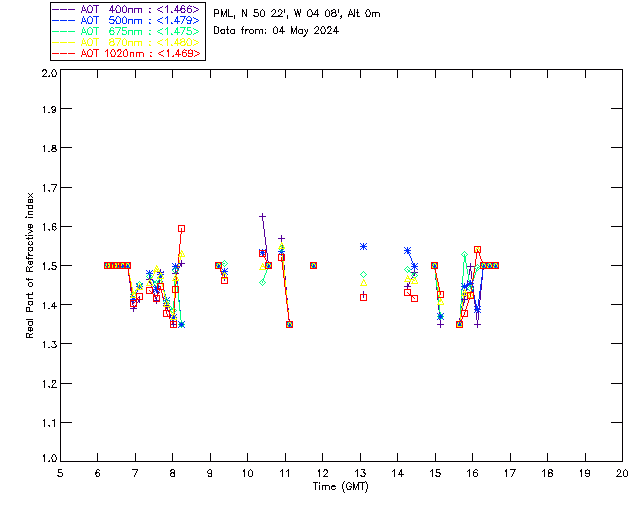
Task: Click the 1.5 y-axis tick label
Action: [49, 266]
